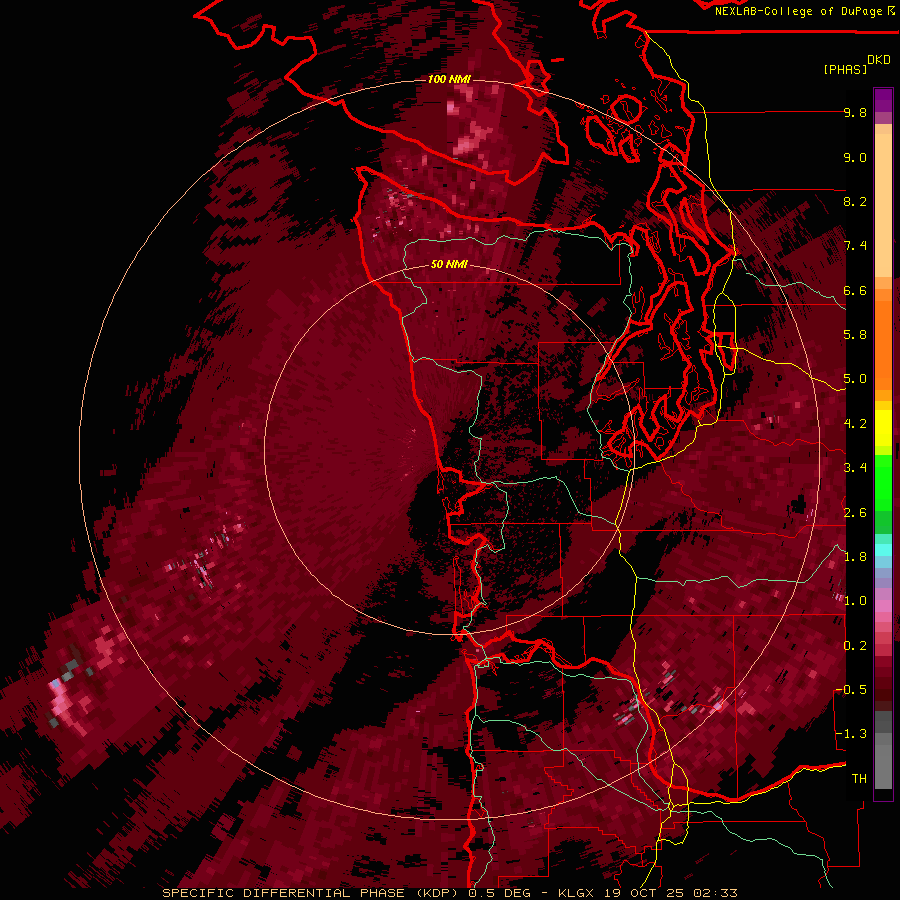Click the 100 NMI range ring label
Screen dimensions: 900x900
pyautogui.click(x=449, y=79)
